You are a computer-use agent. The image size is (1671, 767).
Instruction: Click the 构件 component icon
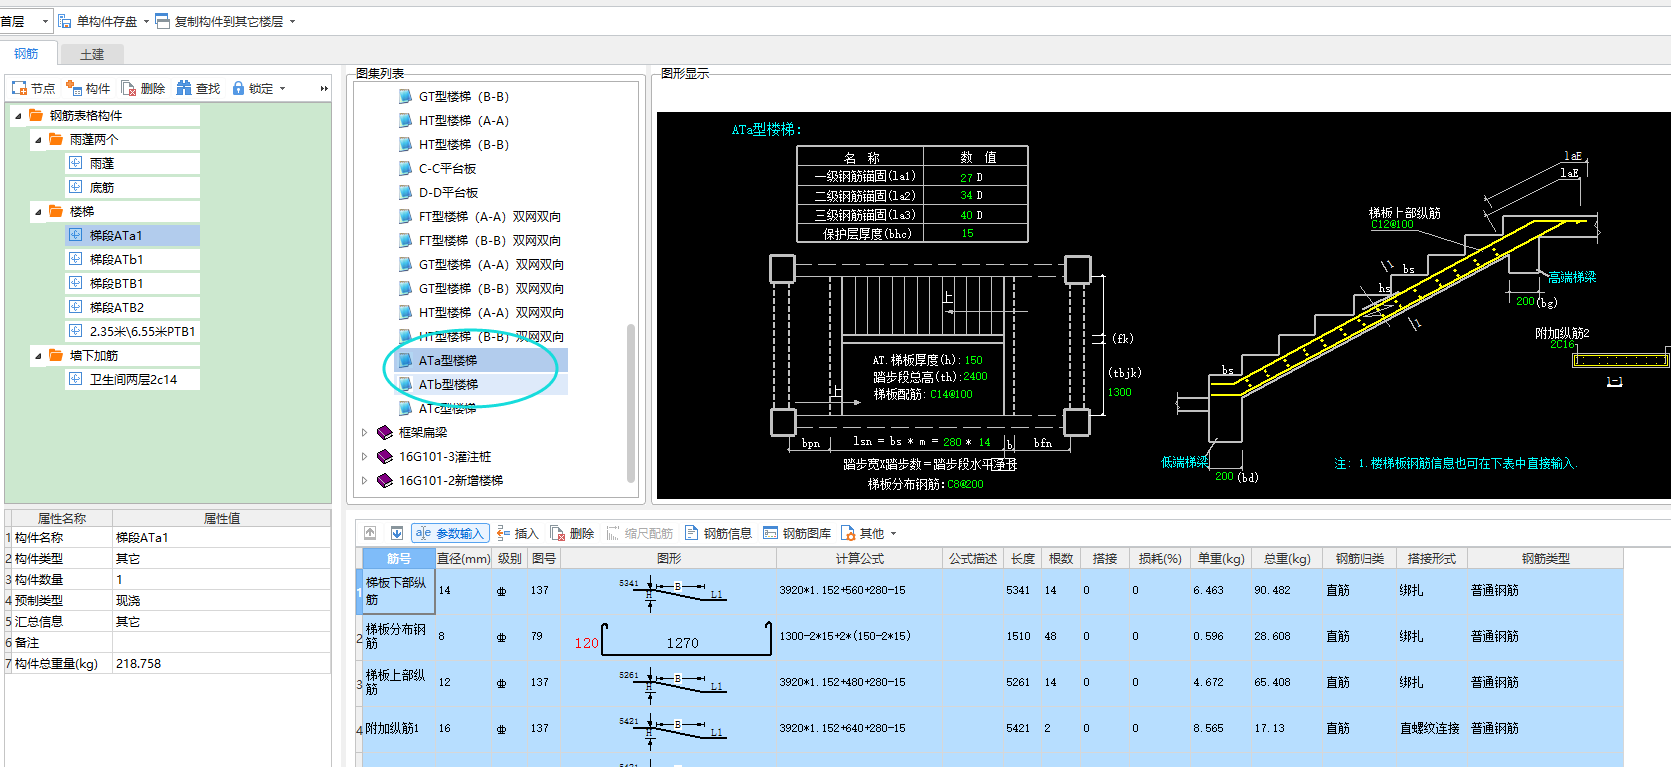click(74, 88)
